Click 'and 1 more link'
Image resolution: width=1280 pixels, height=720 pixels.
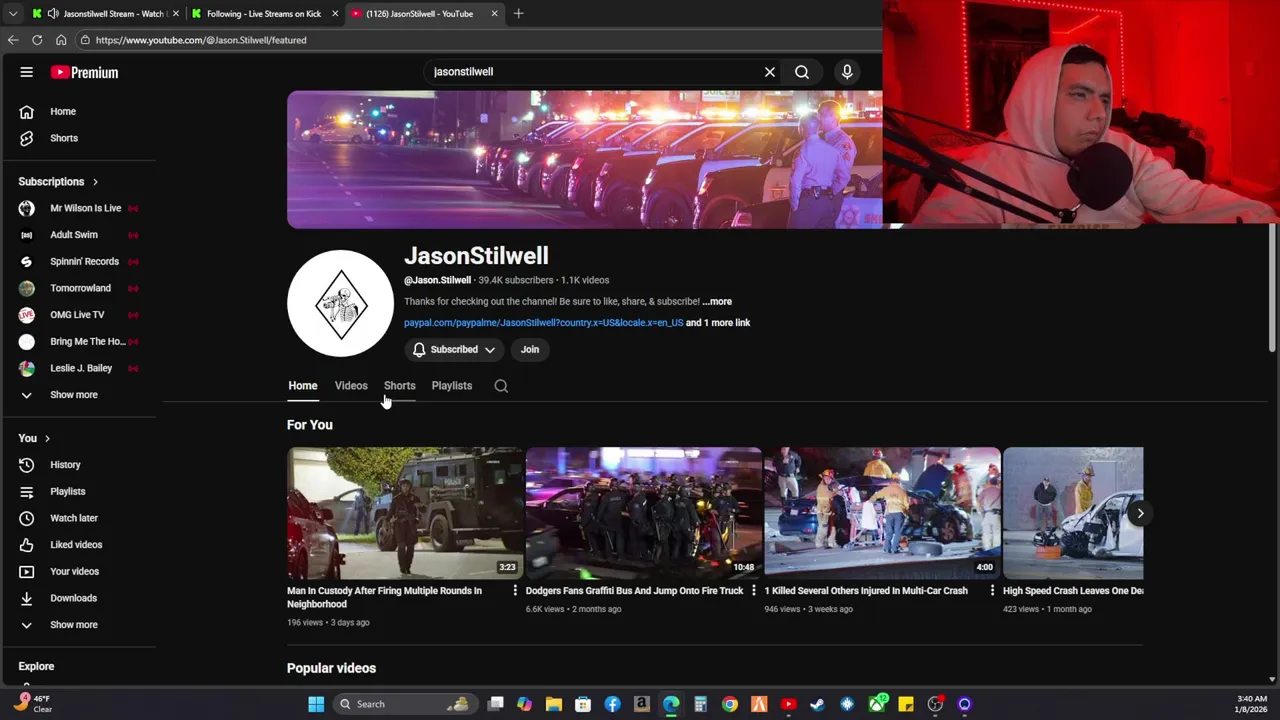coord(718,323)
